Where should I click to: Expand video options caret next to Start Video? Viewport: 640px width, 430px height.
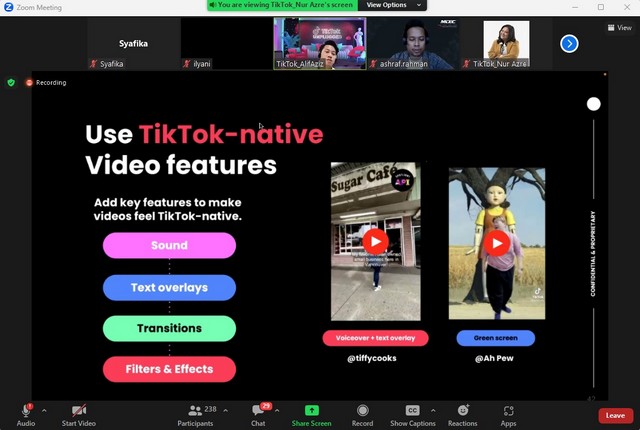(x=106, y=410)
